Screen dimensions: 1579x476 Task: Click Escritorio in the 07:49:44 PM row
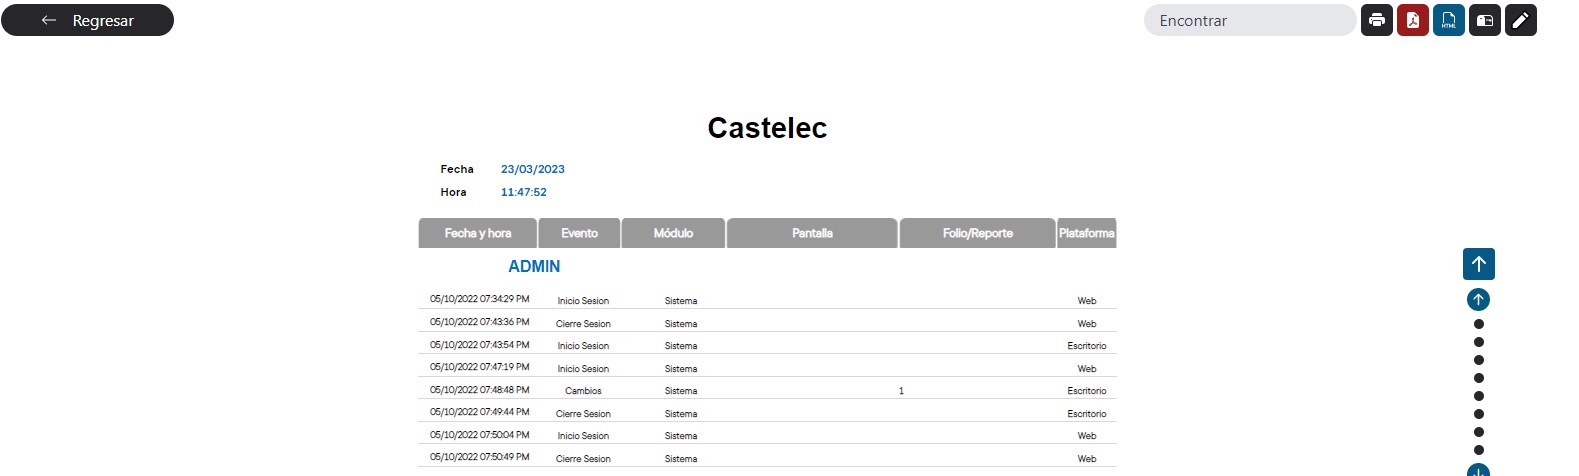pyautogui.click(x=1087, y=414)
